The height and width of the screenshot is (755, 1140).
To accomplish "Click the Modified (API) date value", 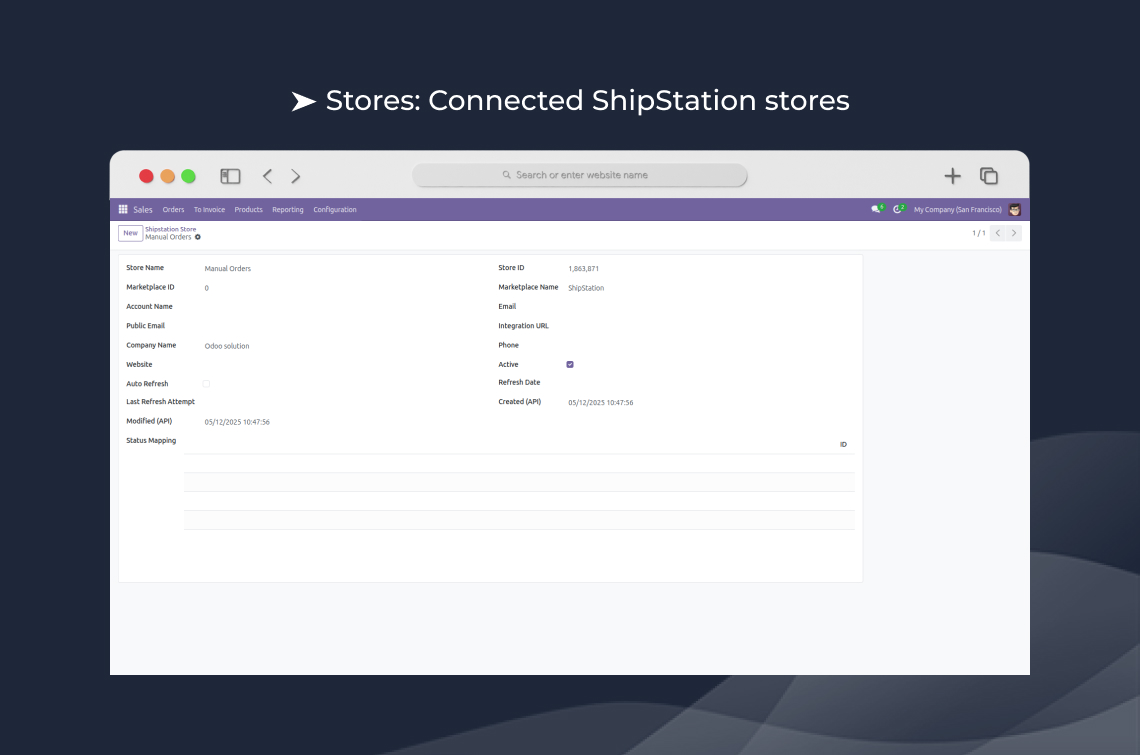I will [237, 422].
